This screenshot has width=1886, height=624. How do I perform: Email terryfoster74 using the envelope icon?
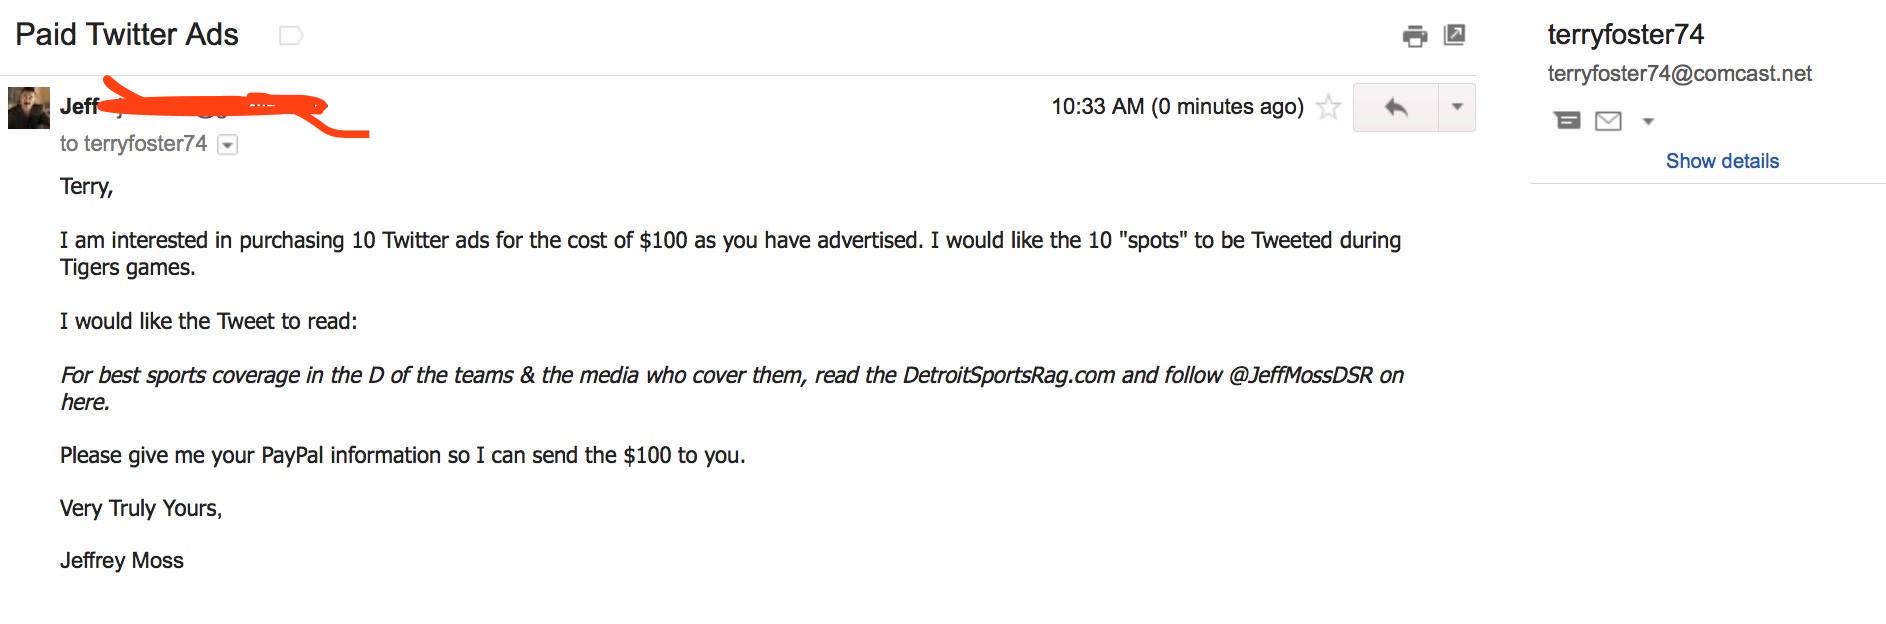[1608, 121]
